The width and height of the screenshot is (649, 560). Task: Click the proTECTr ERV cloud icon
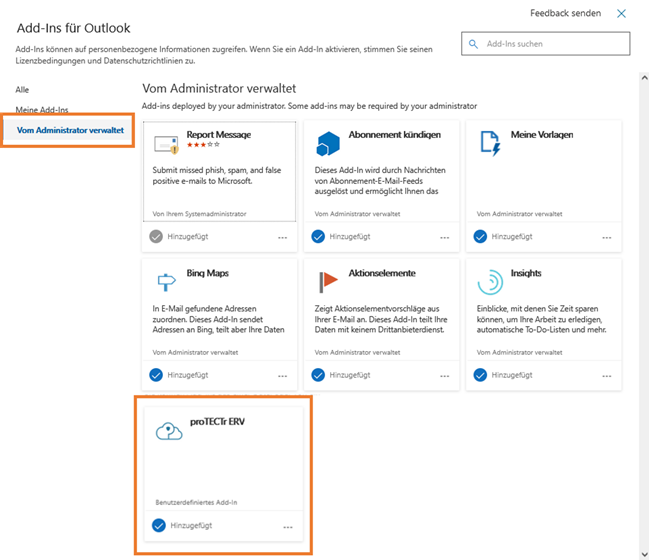[x=168, y=431]
